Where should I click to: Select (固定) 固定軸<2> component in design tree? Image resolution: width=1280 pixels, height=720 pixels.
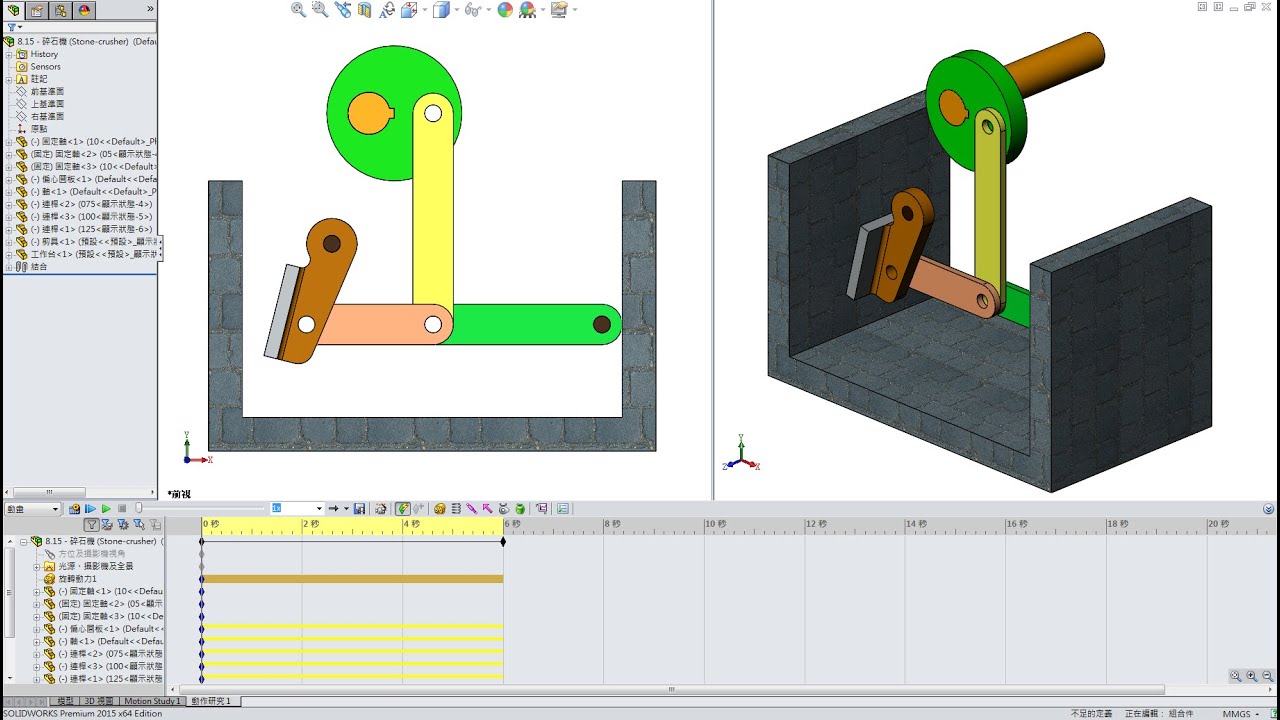(x=86, y=154)
